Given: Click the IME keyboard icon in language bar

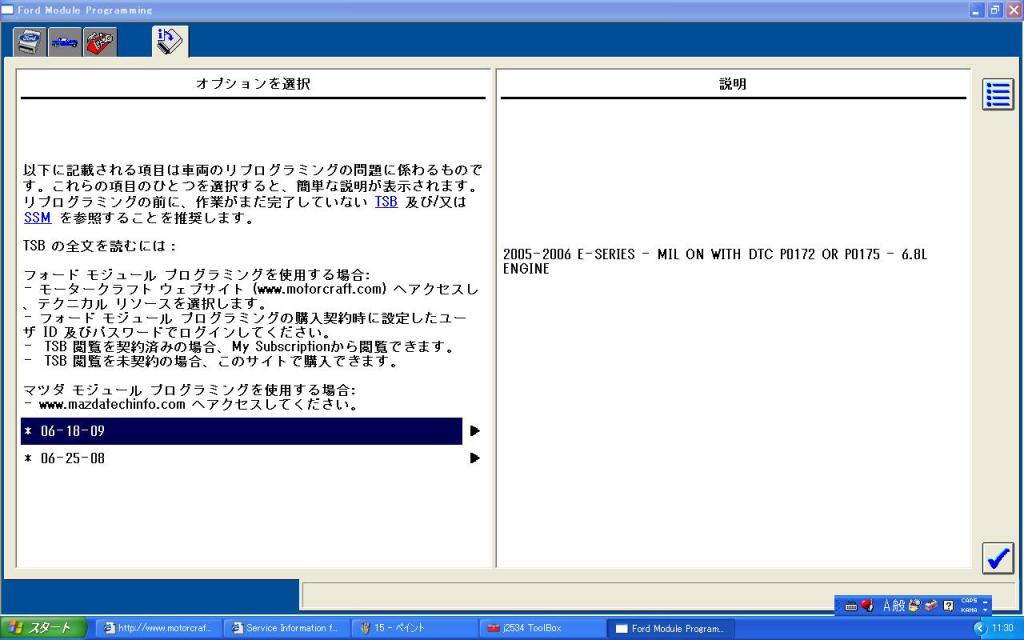Looking at the screenshot, I should (x=850, y=606).
